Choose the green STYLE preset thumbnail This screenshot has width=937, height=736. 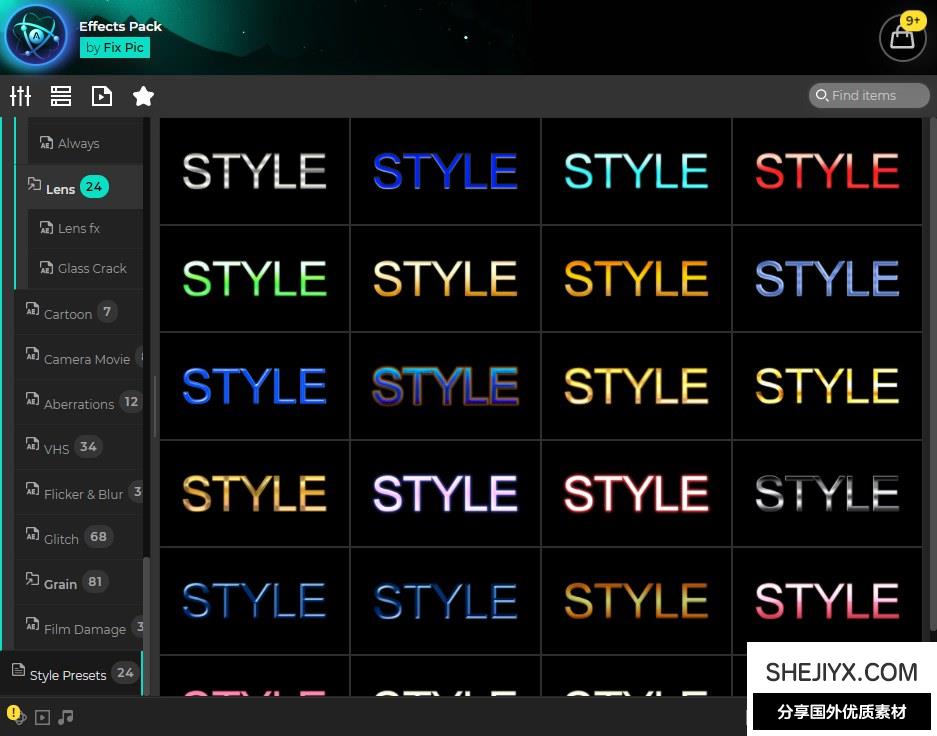[x=254, y=279]
